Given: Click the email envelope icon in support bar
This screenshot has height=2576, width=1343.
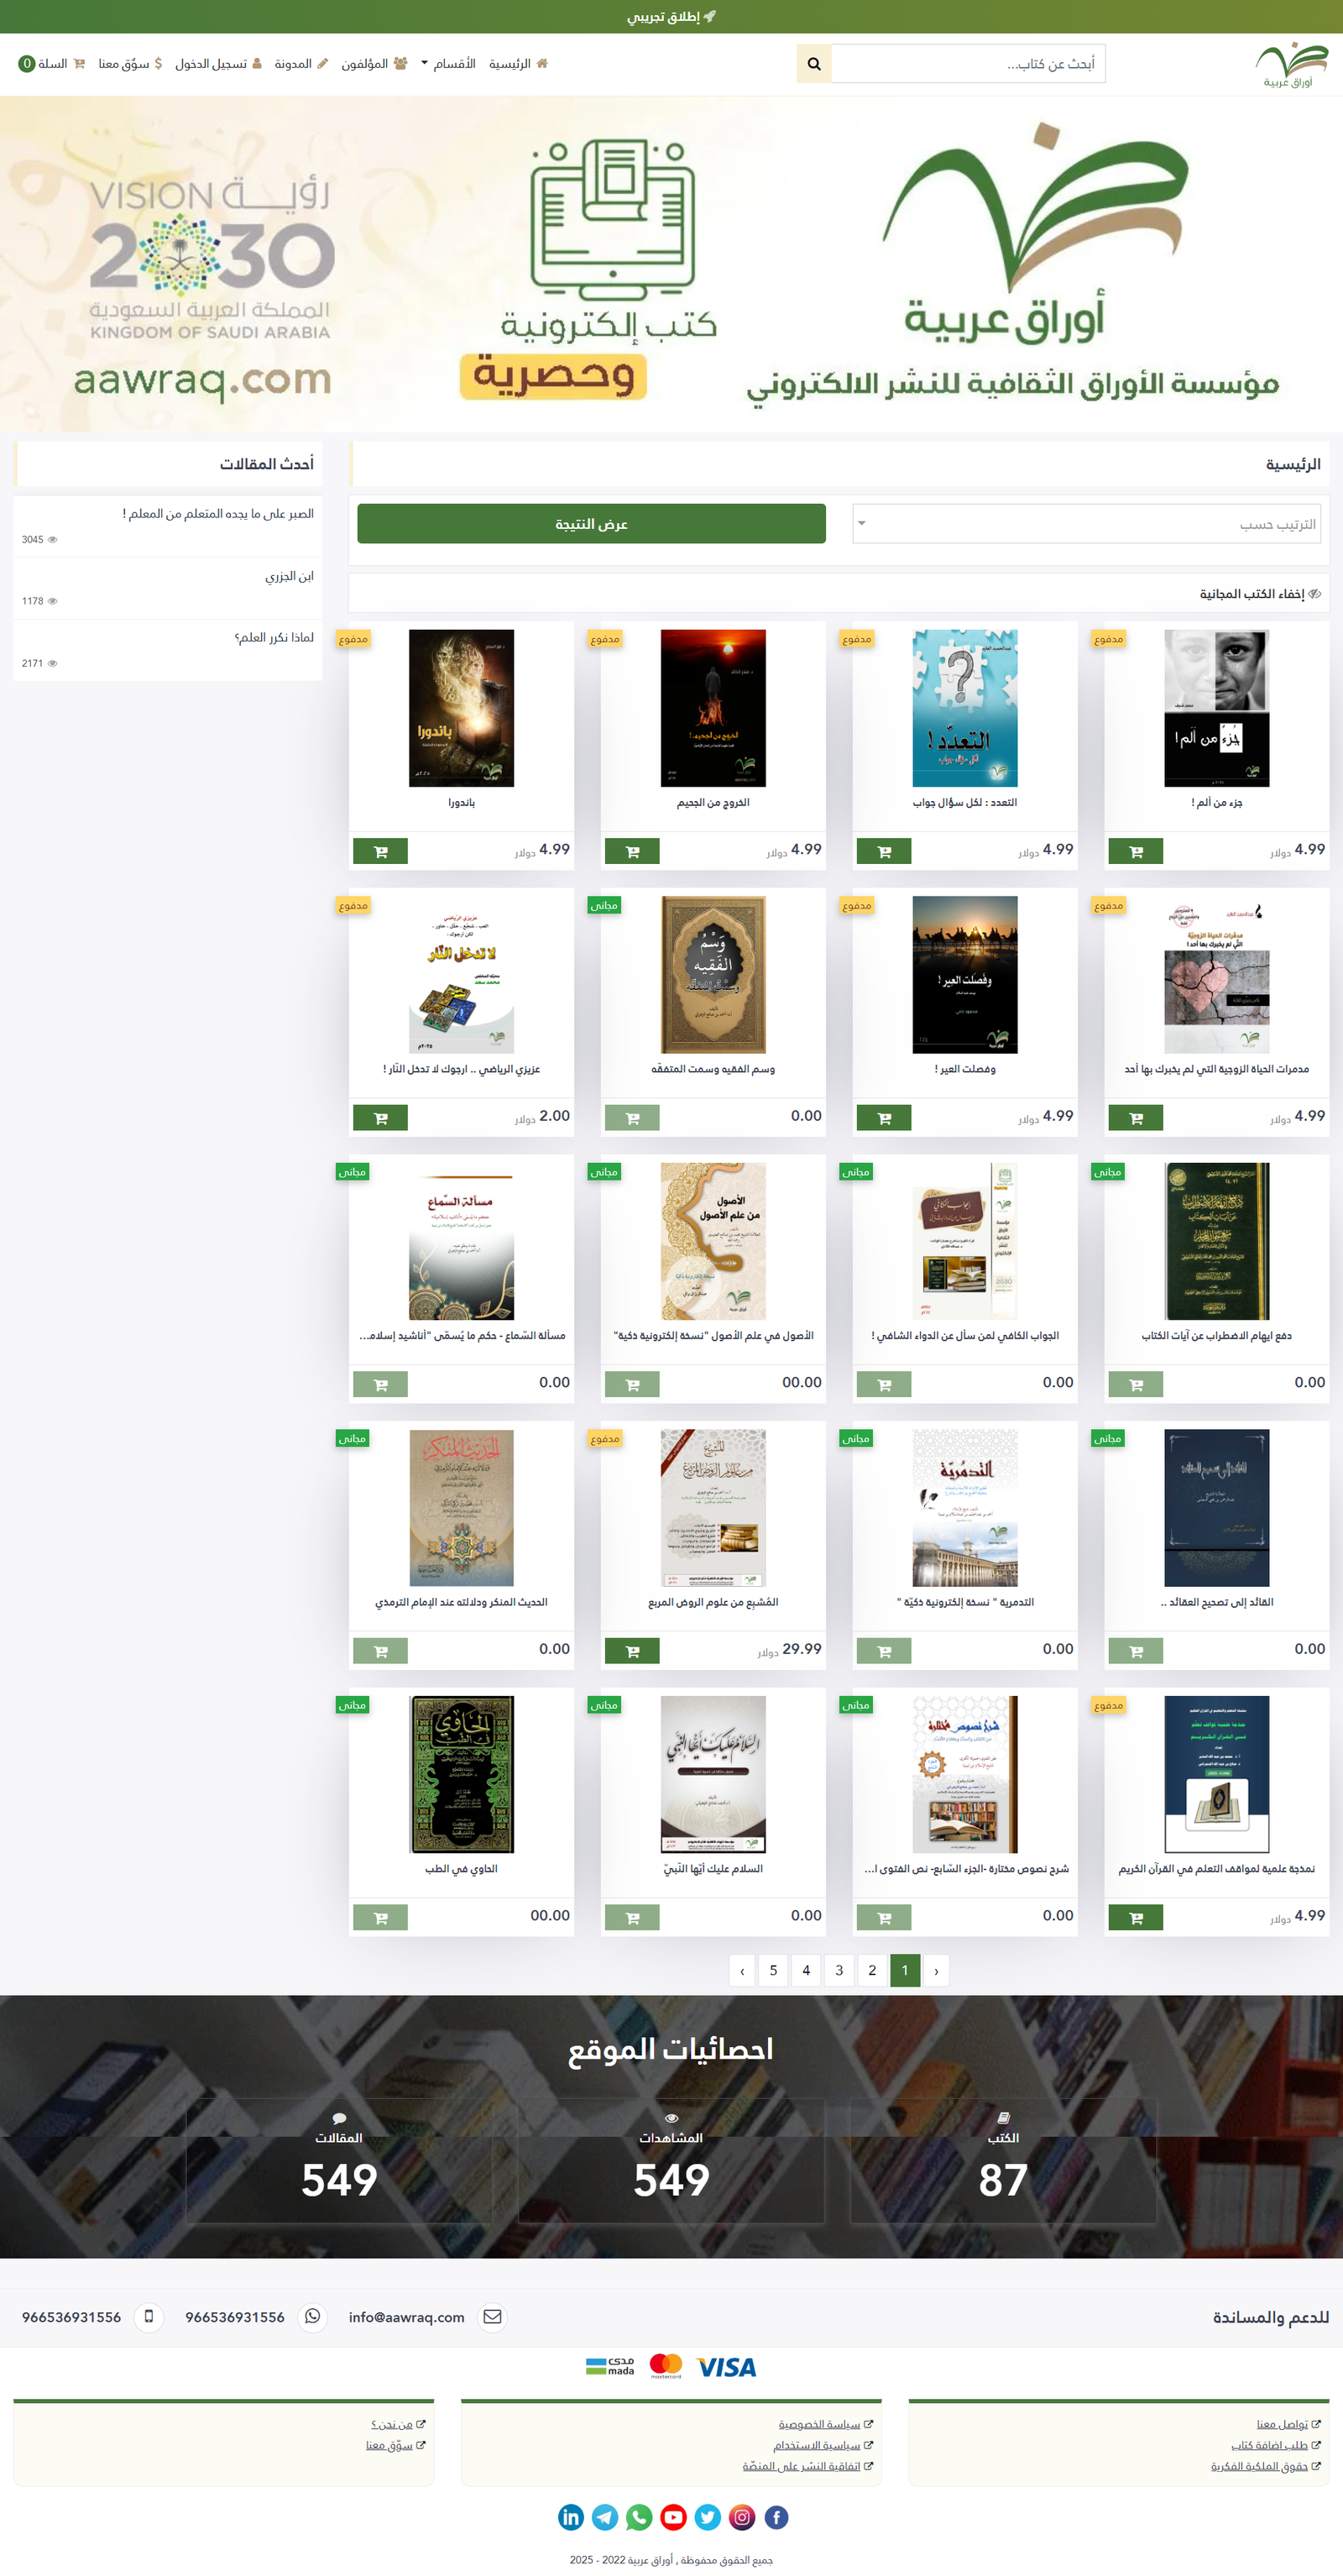Looking at the screenshot, I should pyautogui.click(x=492, y=2316).
